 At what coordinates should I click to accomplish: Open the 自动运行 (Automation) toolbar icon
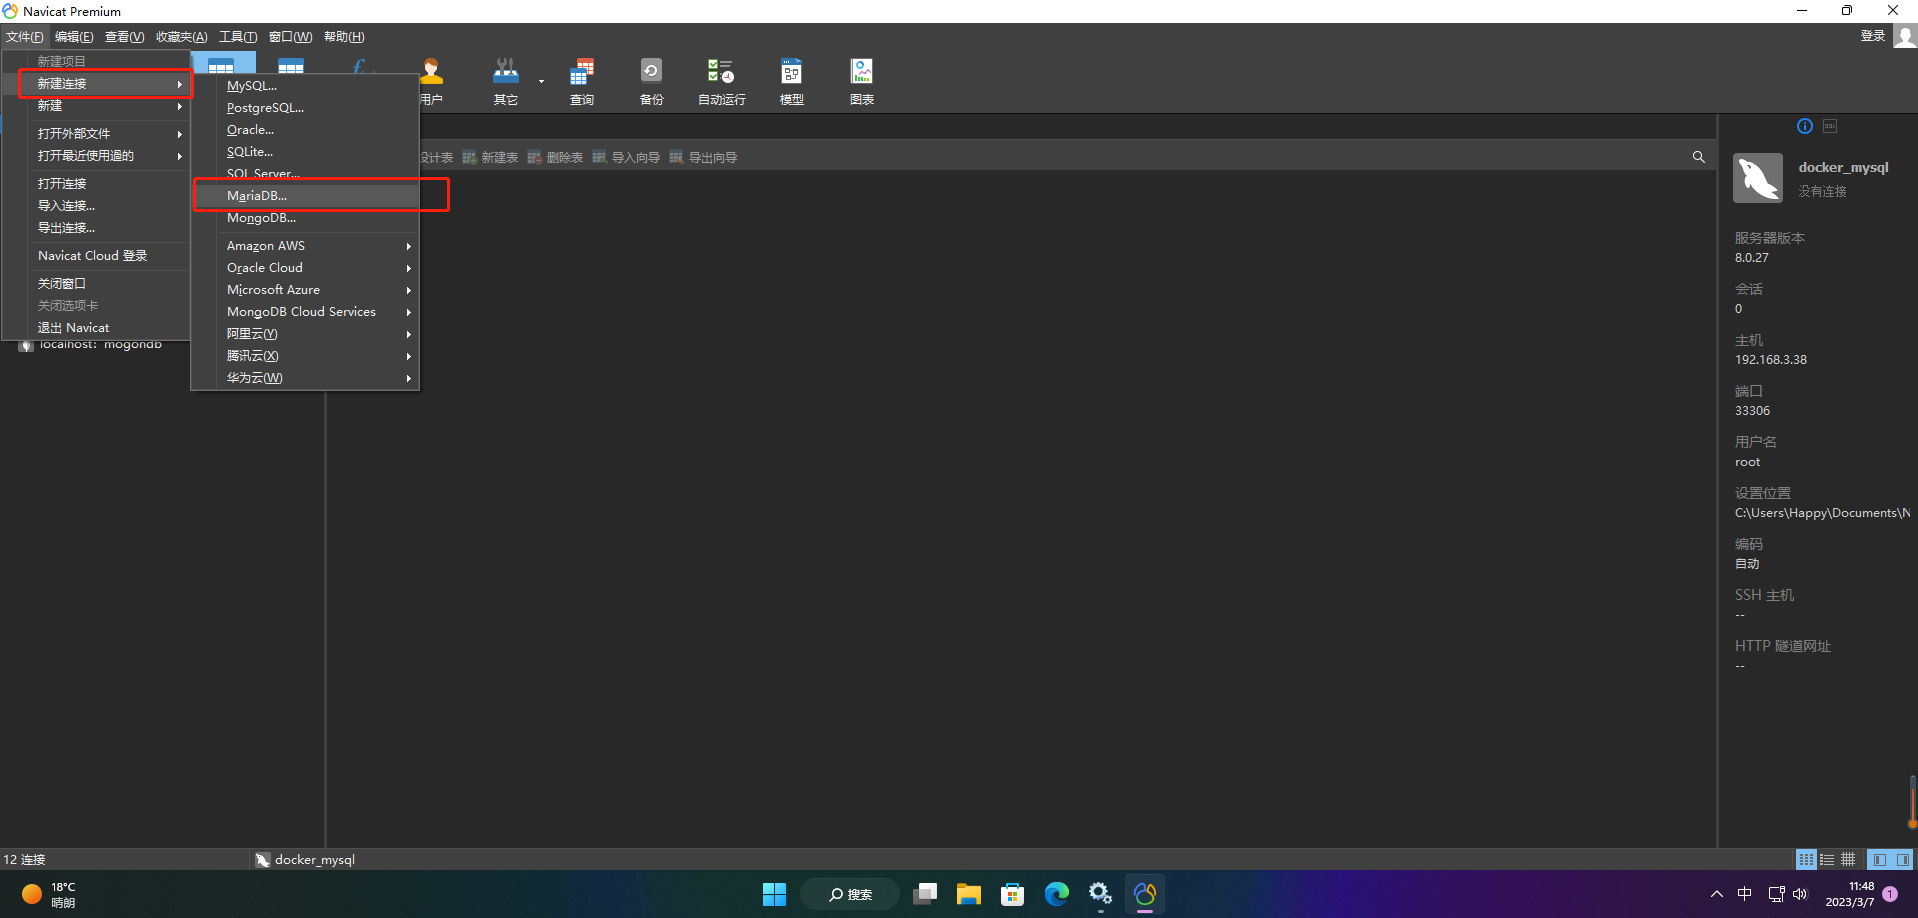[x=721, y=82]
